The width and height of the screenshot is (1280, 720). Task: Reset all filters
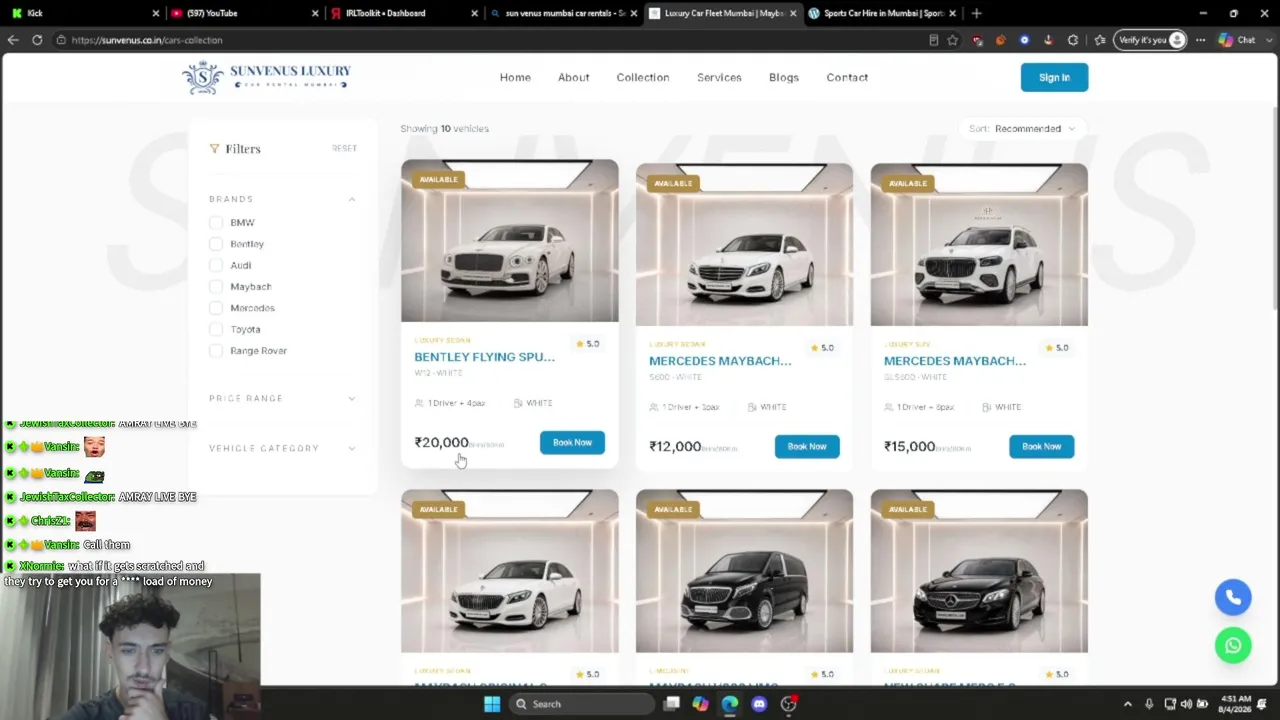click(x=344, y=148)
